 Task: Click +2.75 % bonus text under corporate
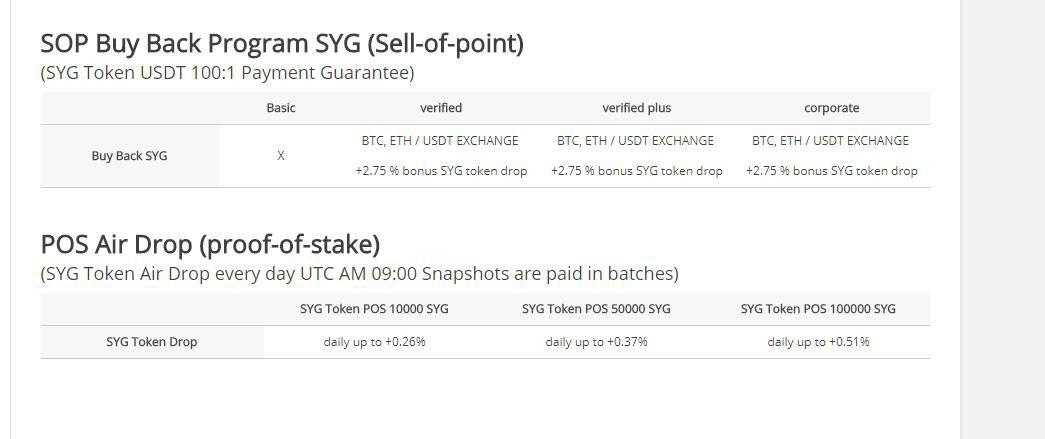tap(832, 171)
